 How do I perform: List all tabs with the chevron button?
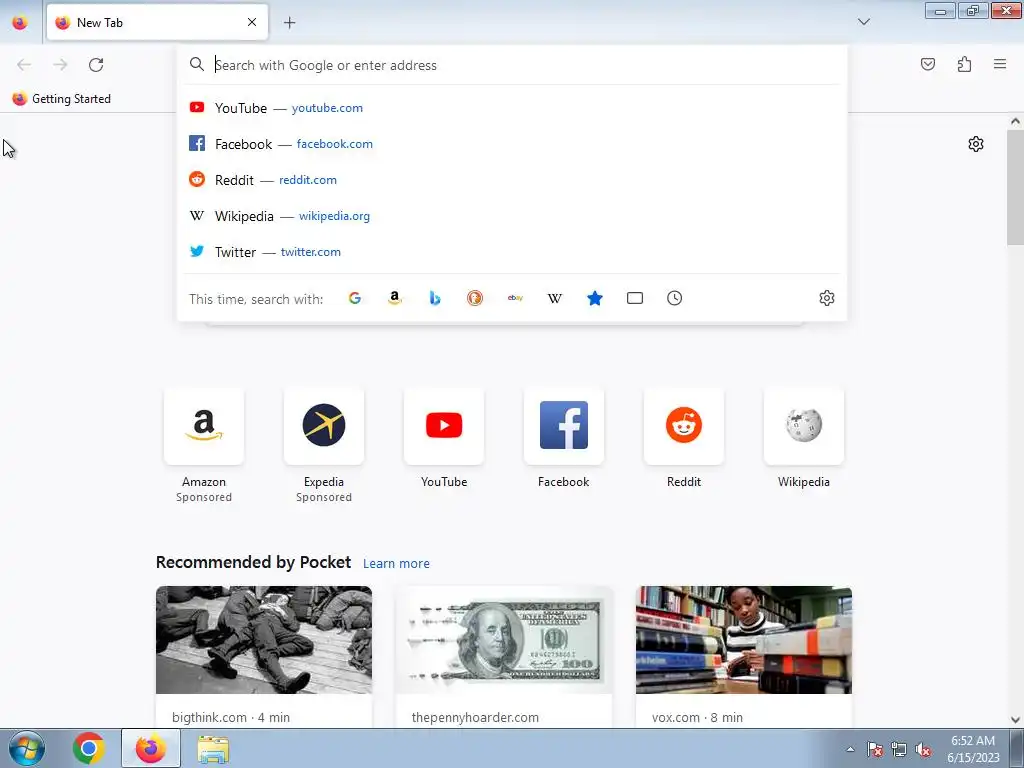[864, 22]
